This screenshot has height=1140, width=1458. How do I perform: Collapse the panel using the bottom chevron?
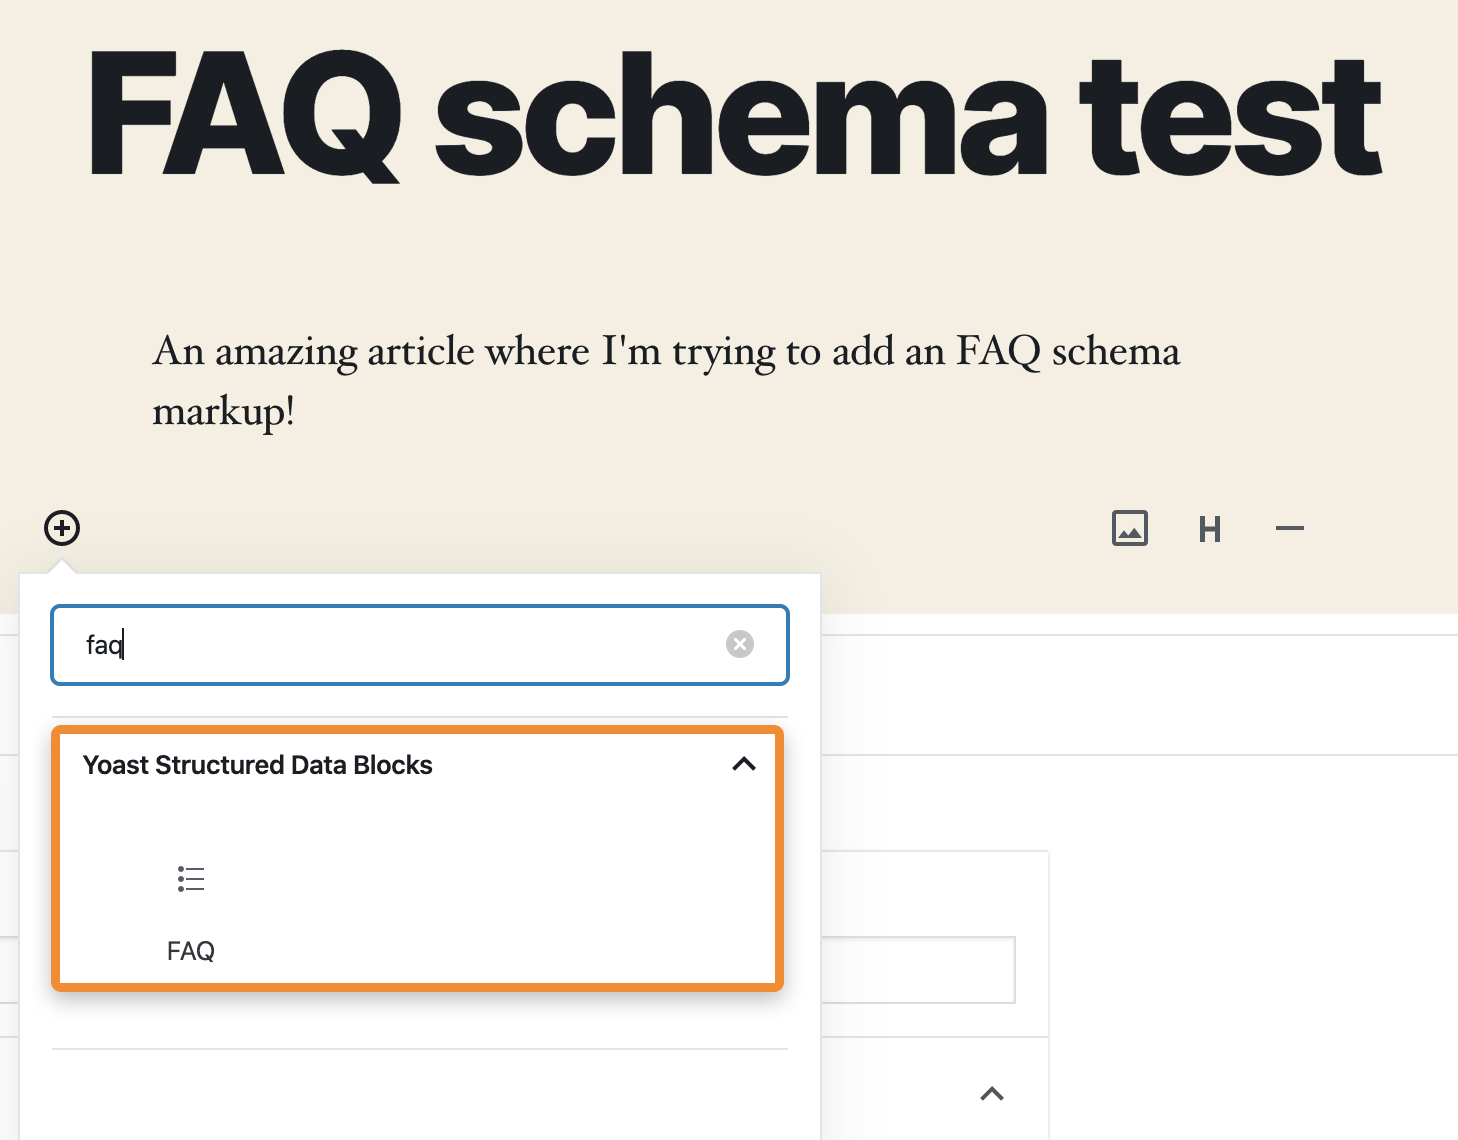(x=991, y=1093)
